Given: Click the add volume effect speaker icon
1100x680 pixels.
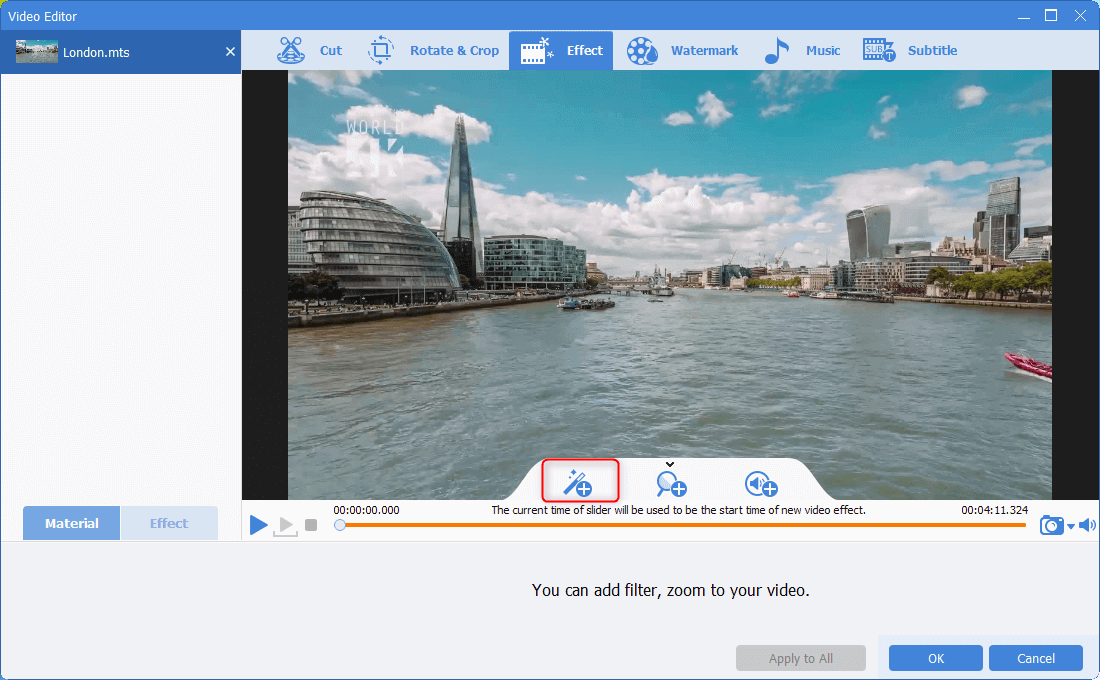Looking at the screenshot, I should point(761,484).
